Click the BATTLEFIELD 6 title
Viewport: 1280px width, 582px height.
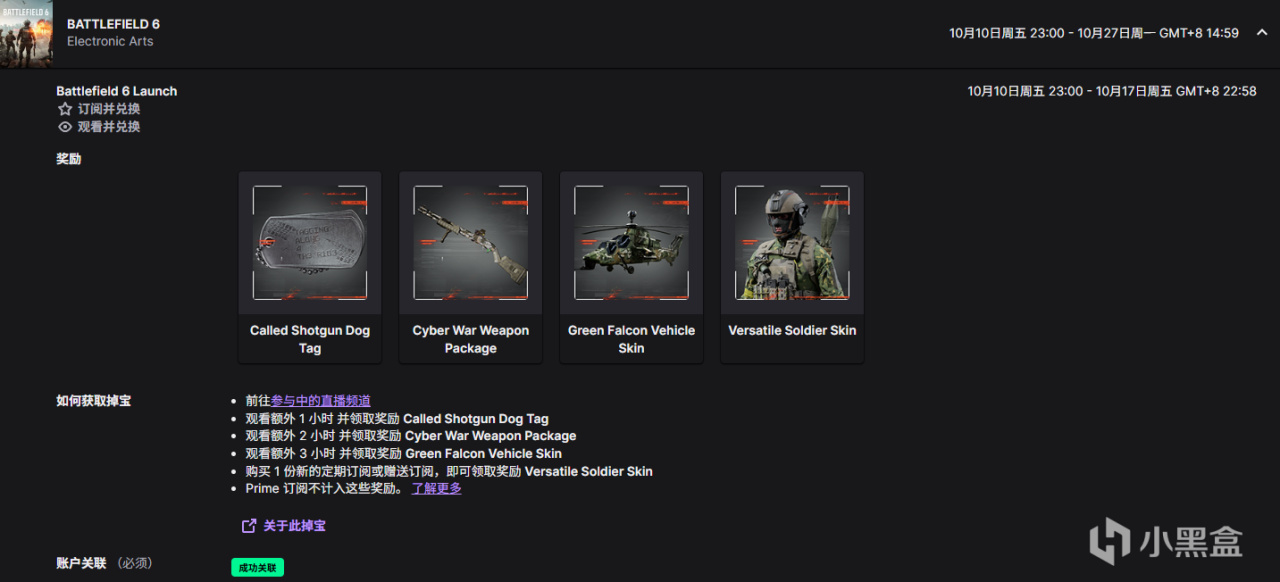pyautogui.click(x=113, y=24)
